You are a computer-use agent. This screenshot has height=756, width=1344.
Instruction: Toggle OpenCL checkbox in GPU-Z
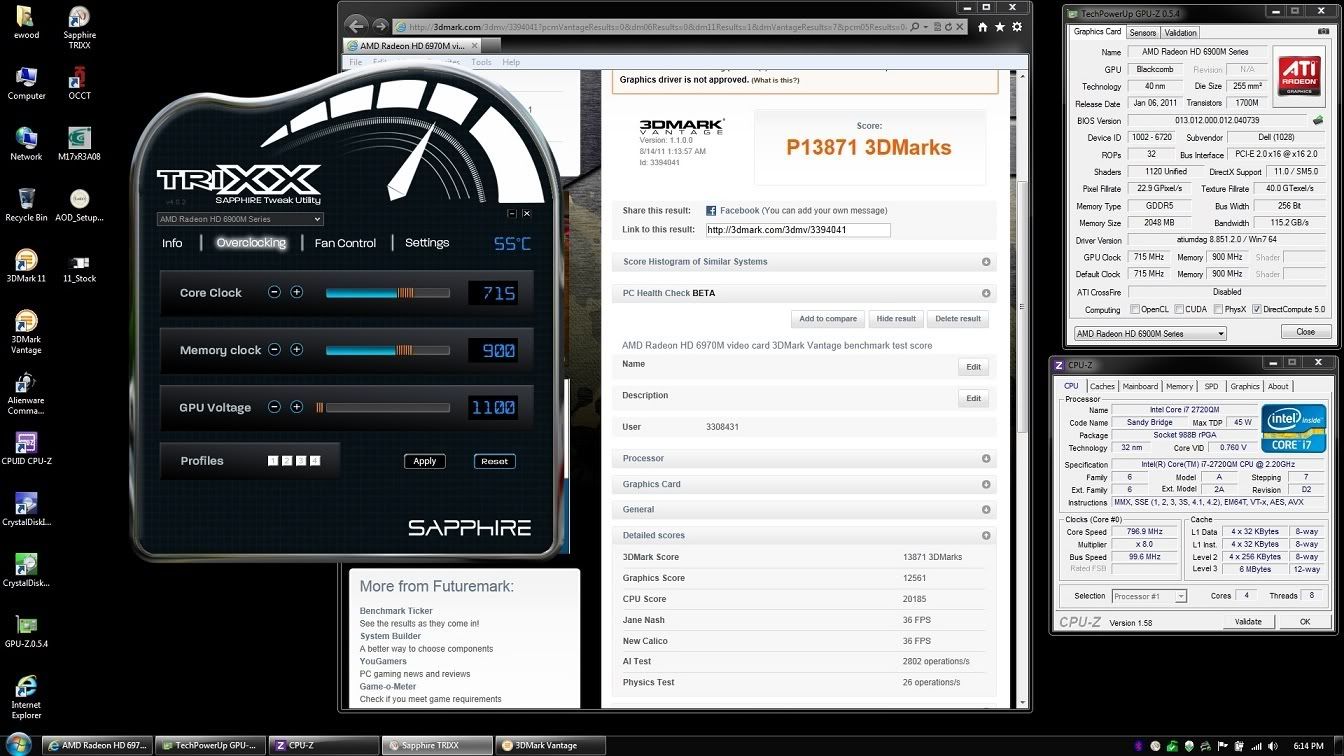pyautogui.click(x=1135, y=310)
